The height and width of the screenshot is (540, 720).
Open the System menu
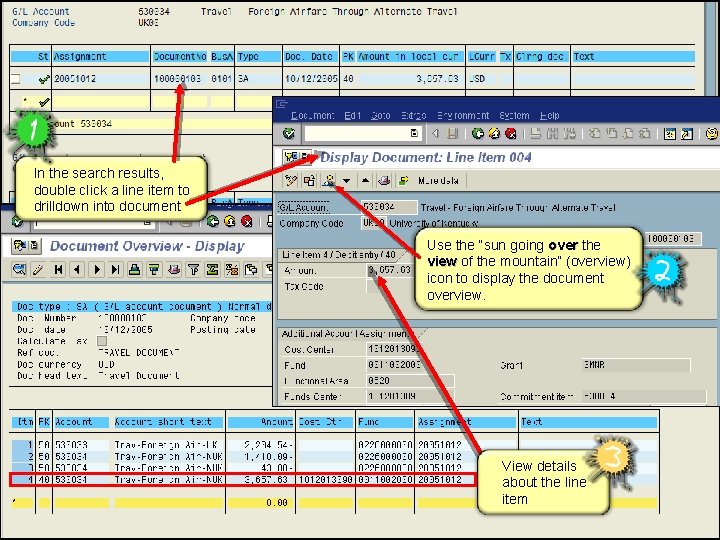pyautogui.click(x=514, y=116)
